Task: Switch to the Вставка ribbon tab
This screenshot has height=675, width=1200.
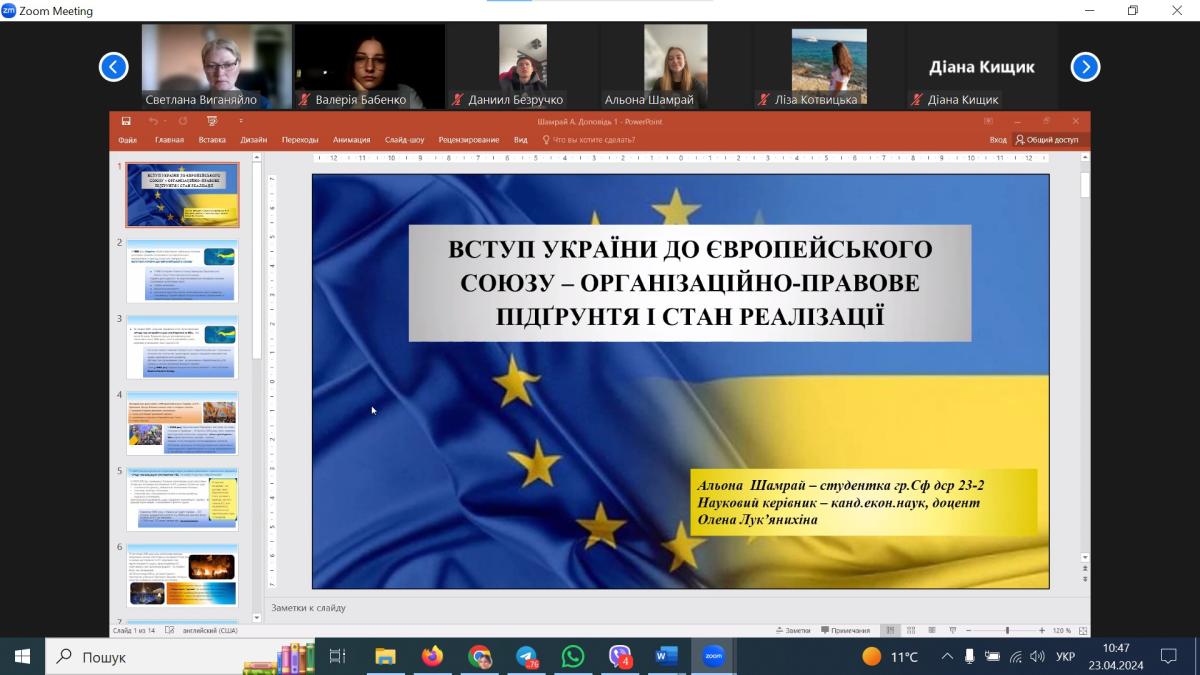Action: (x=212, y=140)
